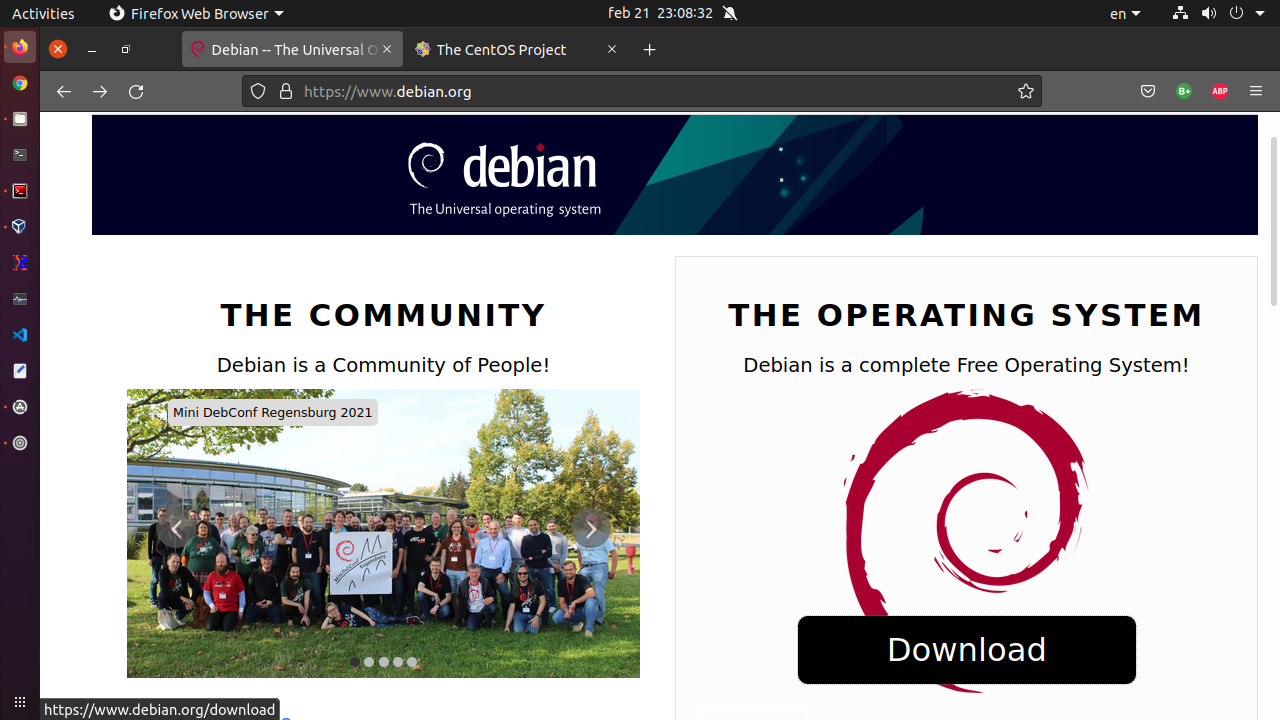The height and width of the screenshot is (720, 1280).
Task: Bookmark this page with the star icon
Action: pos(1025,91)
